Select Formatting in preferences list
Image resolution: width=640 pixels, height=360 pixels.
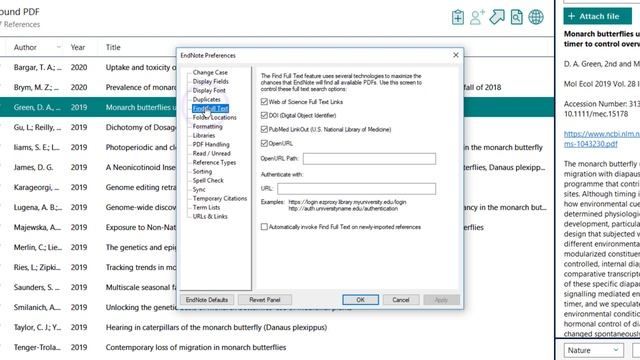(207, 126)
